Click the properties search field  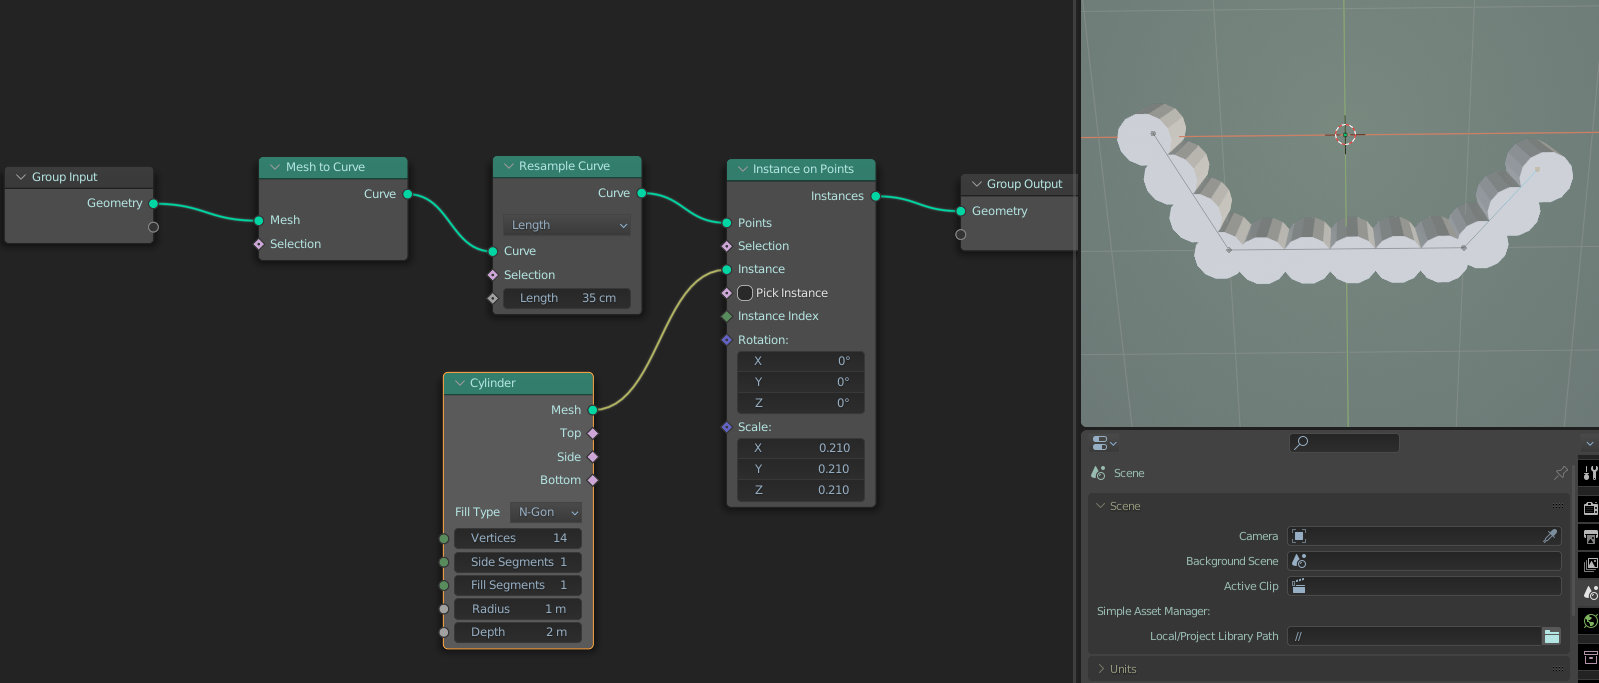(1344, 443)
